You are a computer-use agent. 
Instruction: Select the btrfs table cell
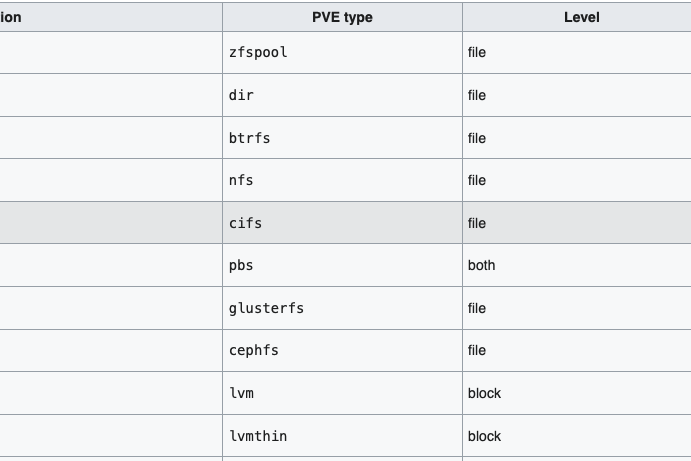coord(249,138)
